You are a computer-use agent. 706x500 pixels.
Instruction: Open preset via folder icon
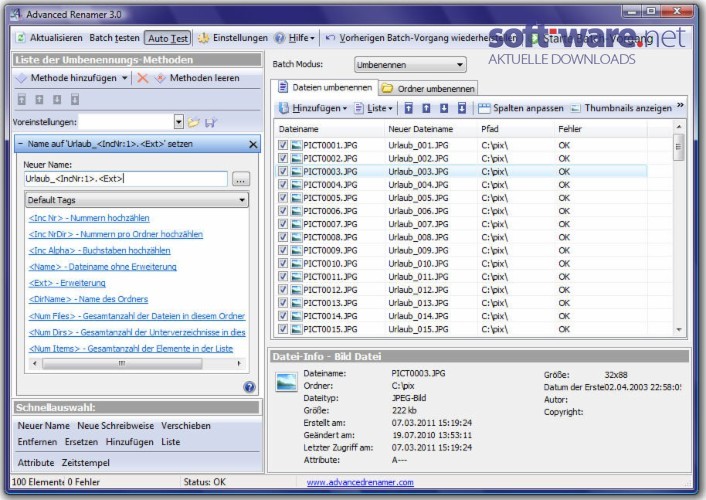(x=194, y=122)
